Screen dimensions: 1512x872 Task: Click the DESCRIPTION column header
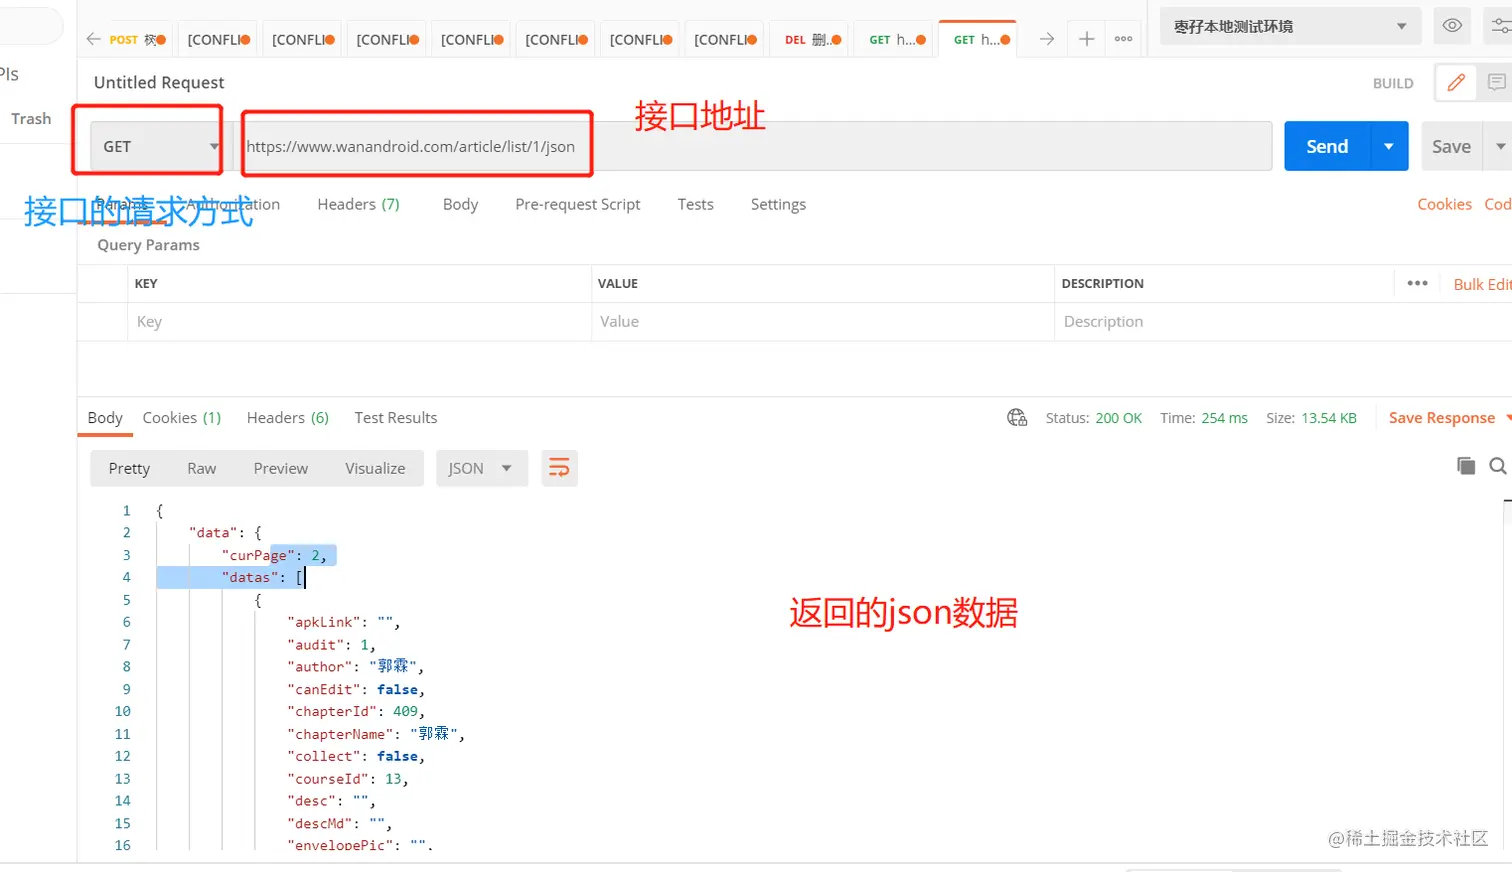pos(1102,283)
